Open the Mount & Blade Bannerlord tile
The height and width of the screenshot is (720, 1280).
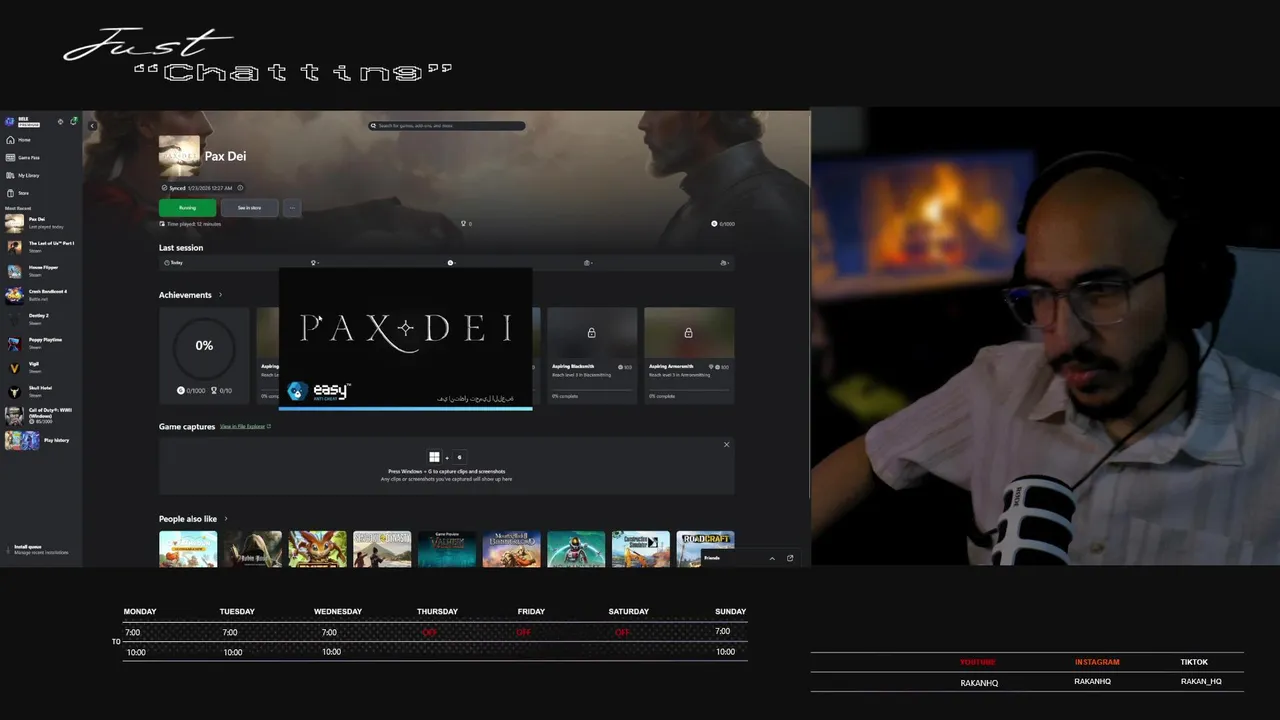click(512, 549)
